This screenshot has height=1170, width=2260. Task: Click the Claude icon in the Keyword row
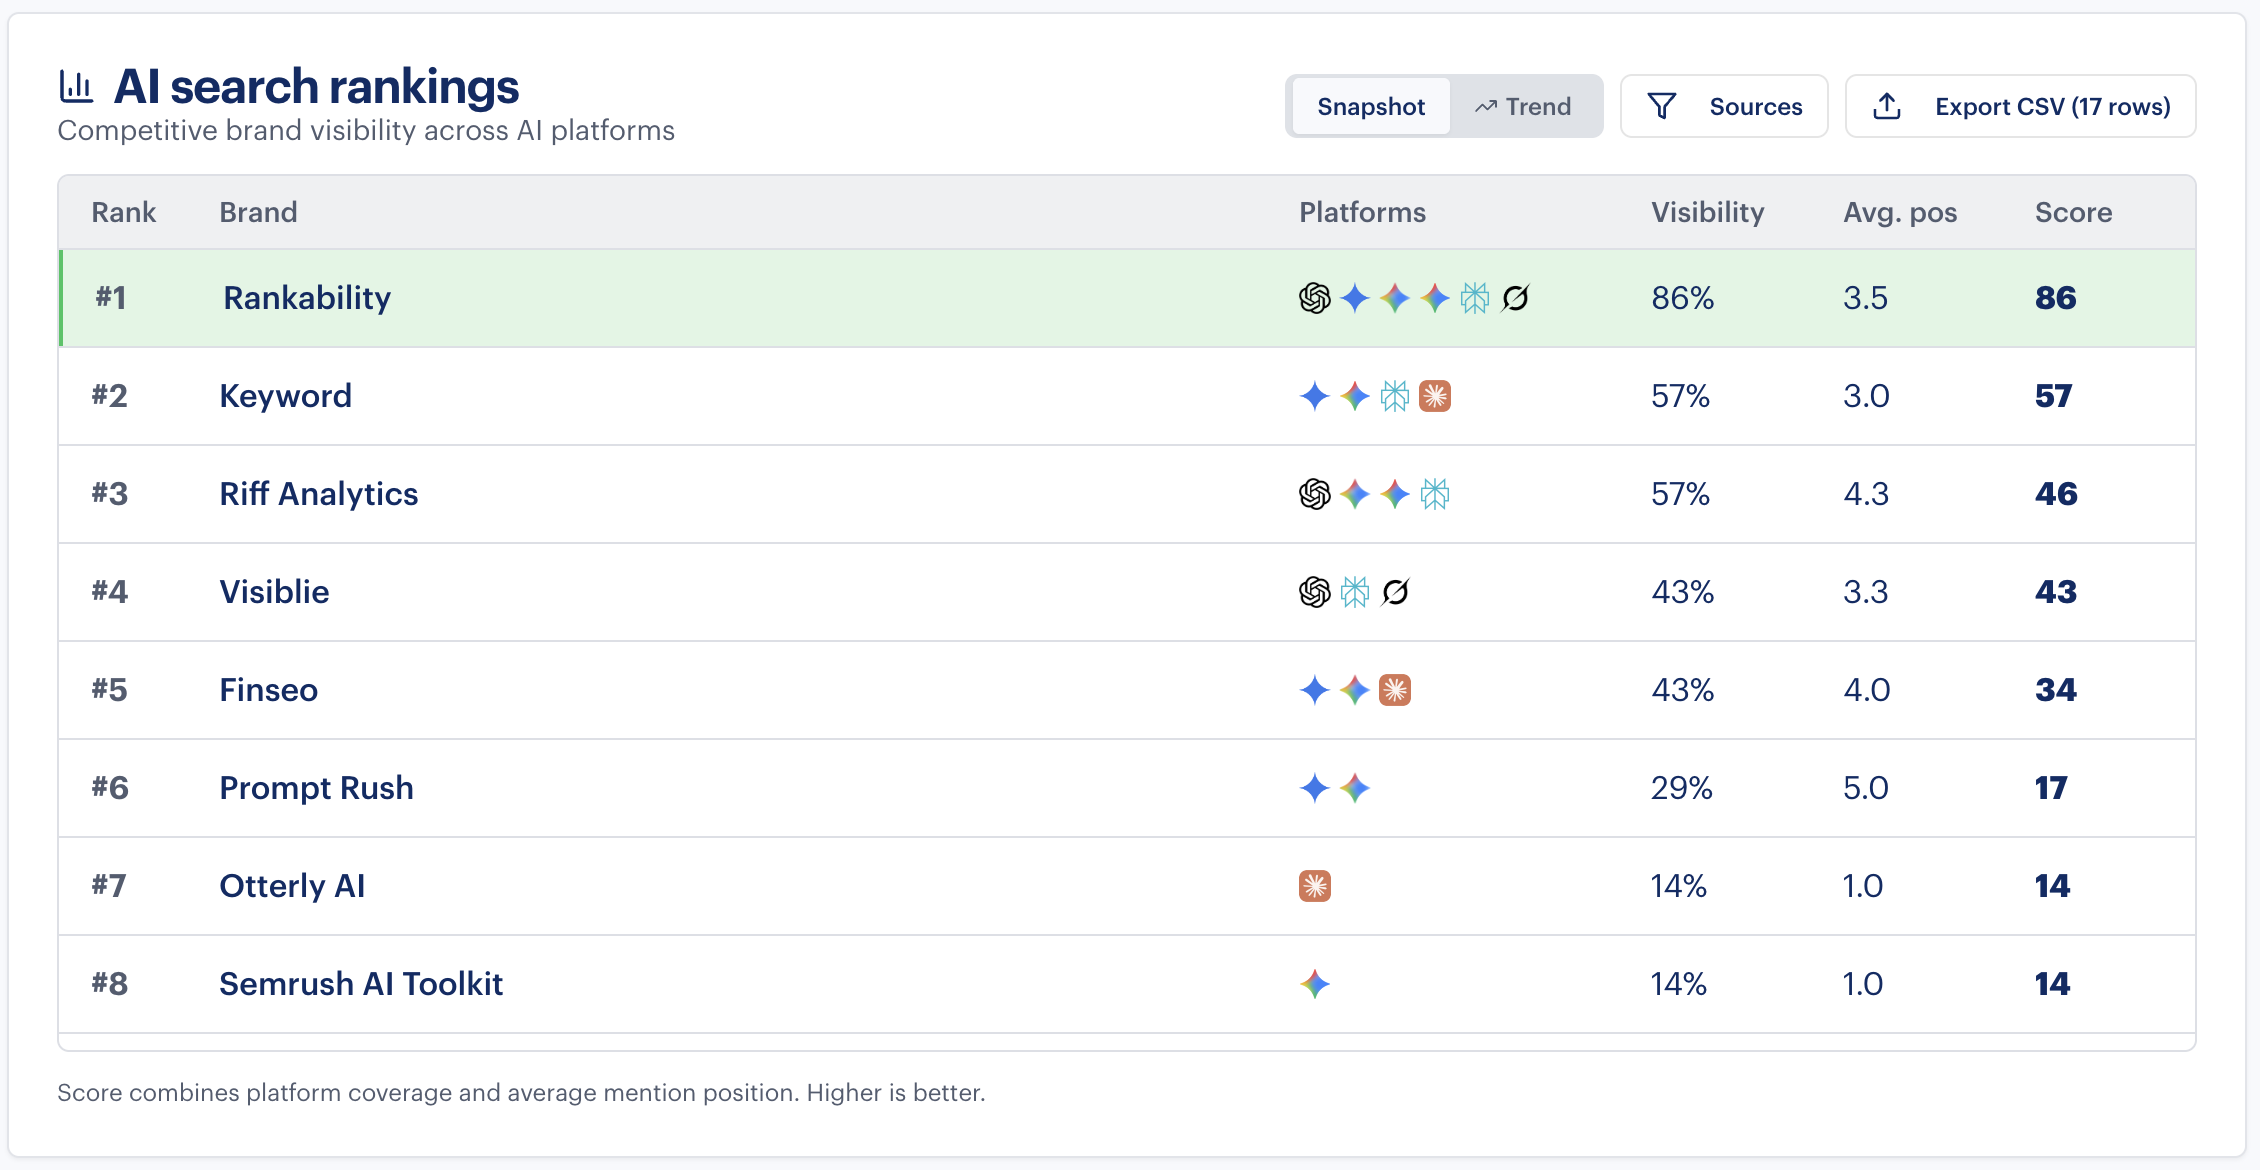[1435, 396]
